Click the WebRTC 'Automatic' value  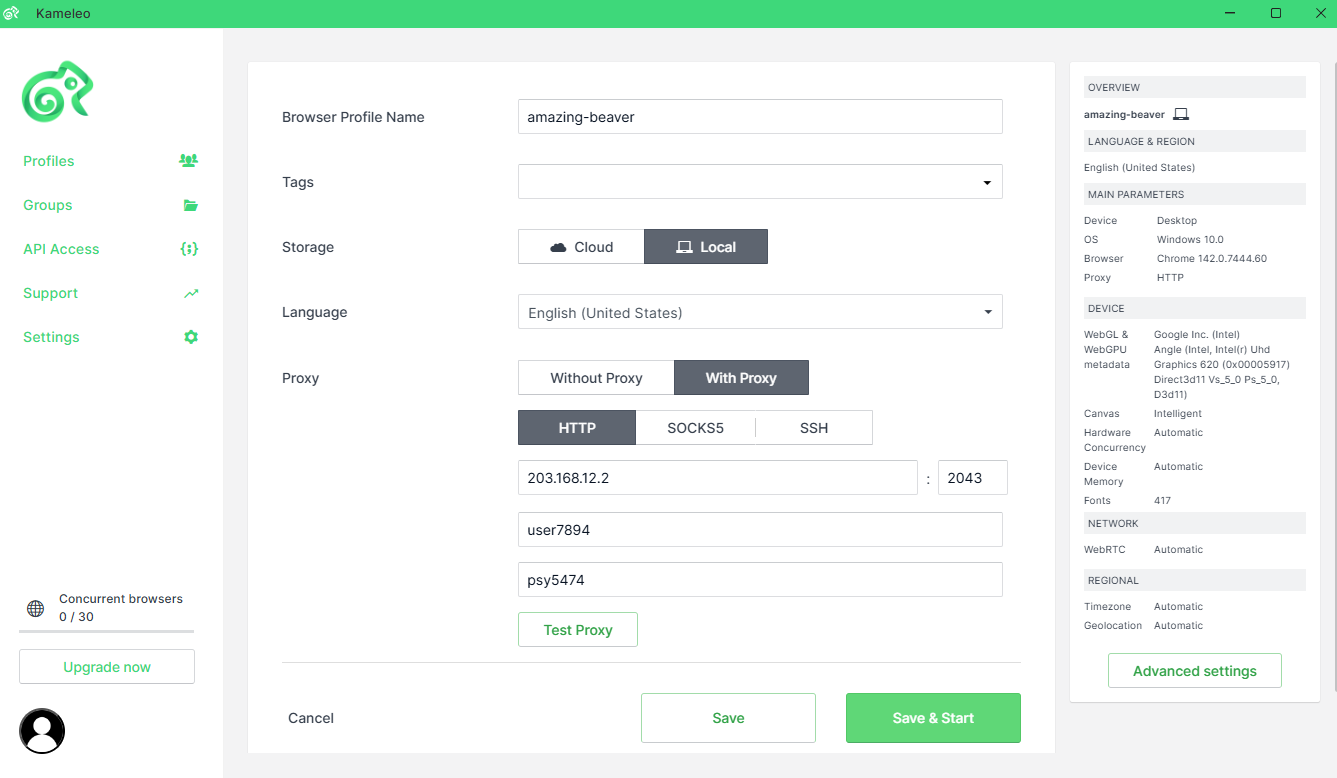[1178, 550]
